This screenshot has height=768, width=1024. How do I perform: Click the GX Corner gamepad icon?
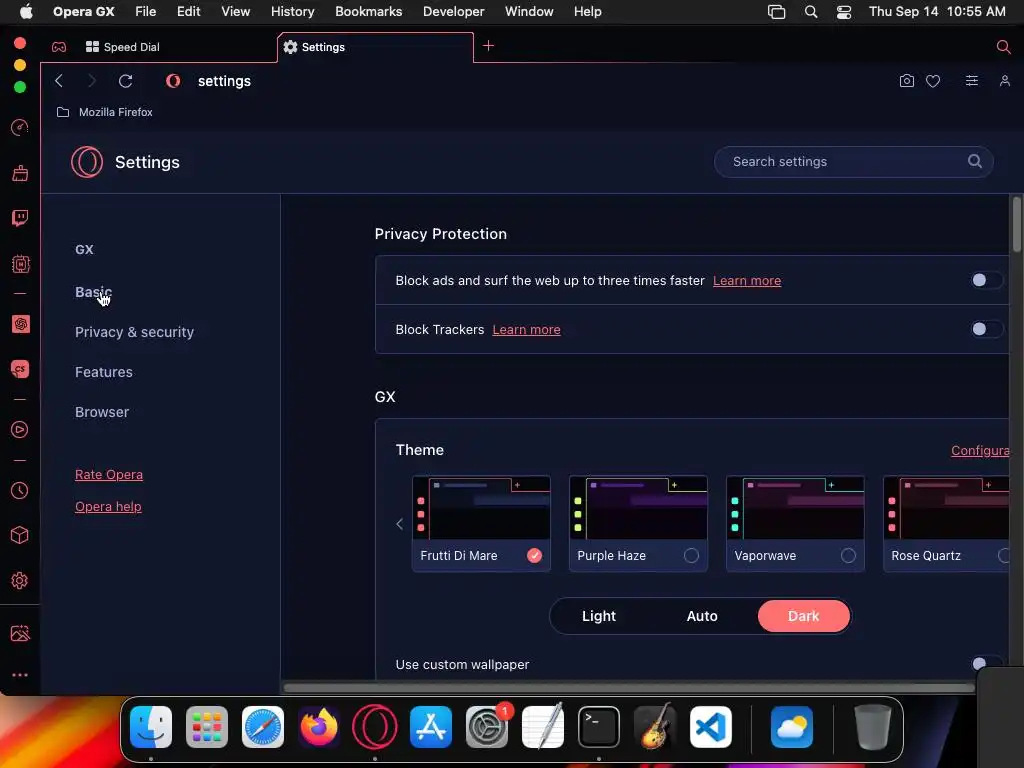point(59,47)
